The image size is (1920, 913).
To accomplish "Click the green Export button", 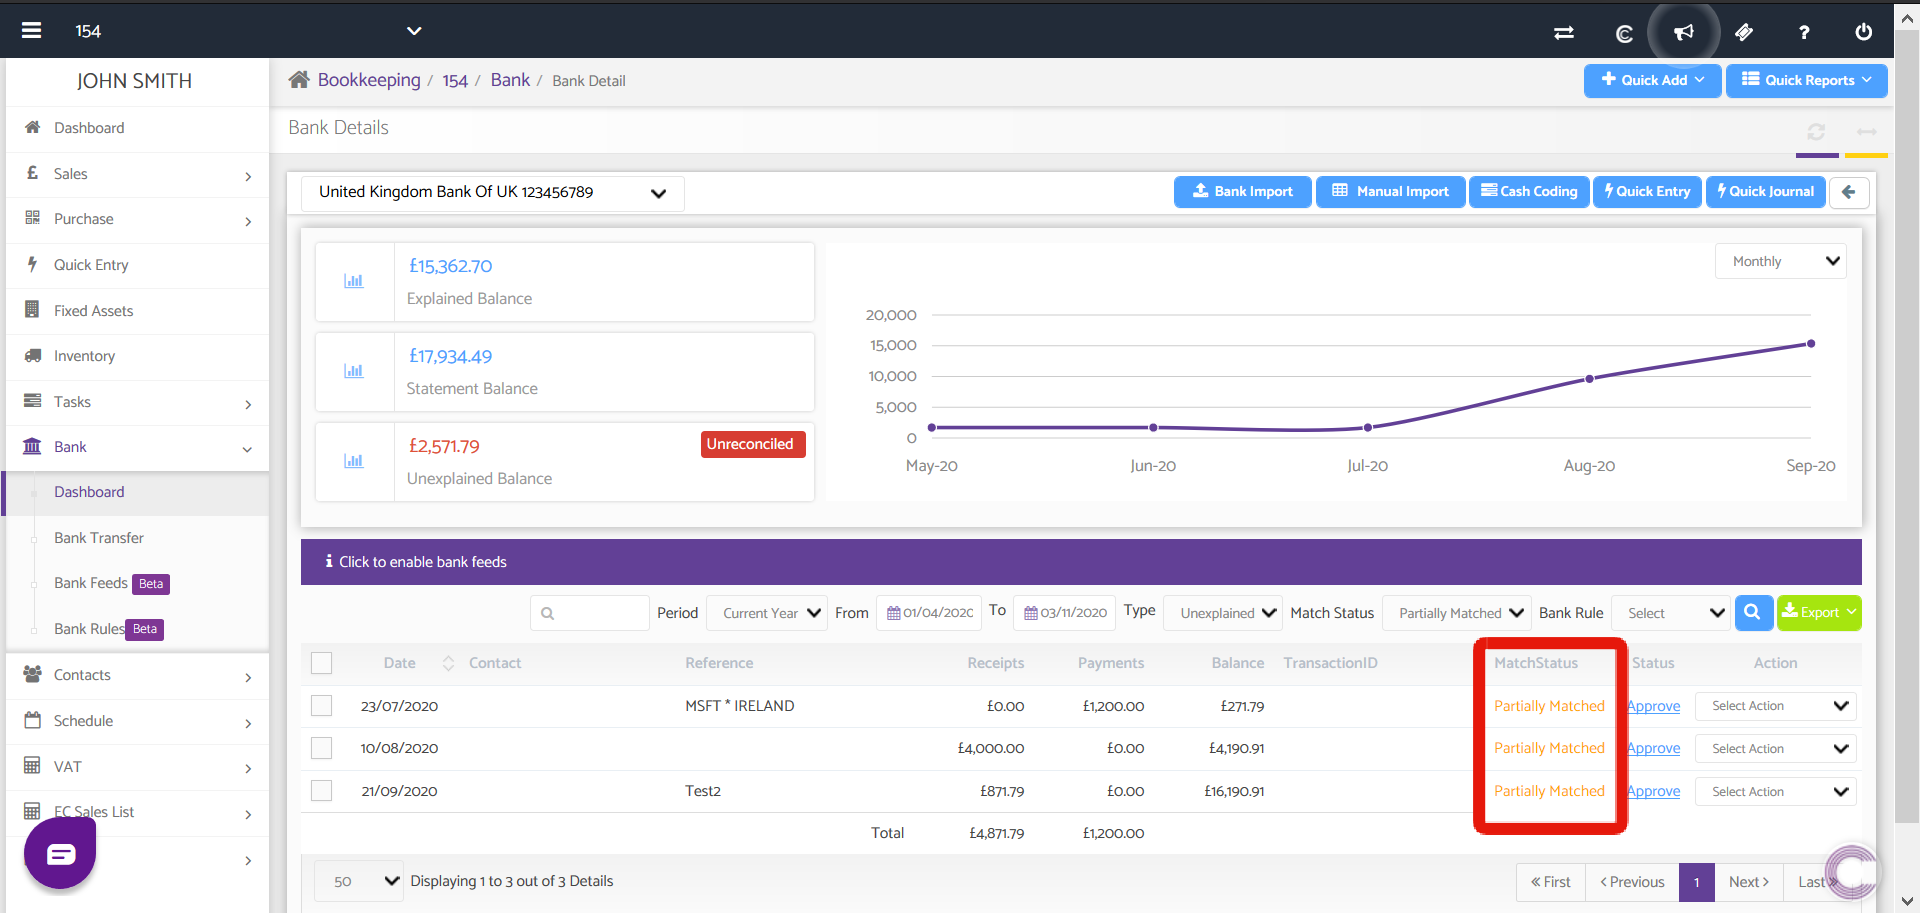I will click(1819, 612).
